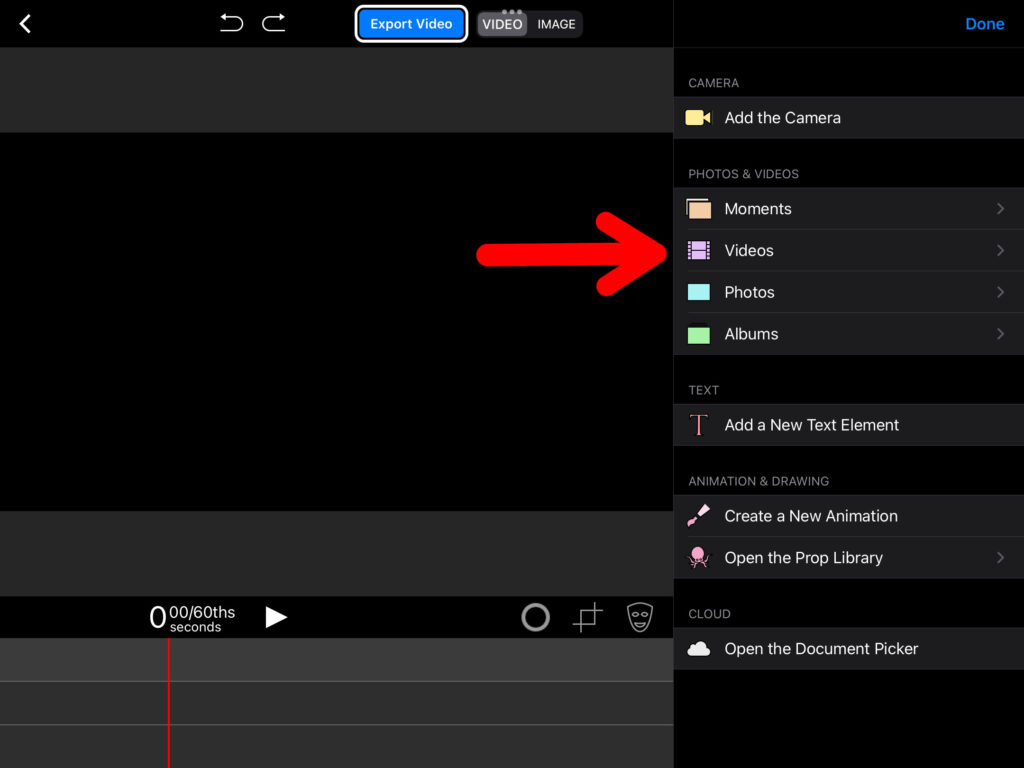Switch to VIDEO mode

click(x=502, y=24)
